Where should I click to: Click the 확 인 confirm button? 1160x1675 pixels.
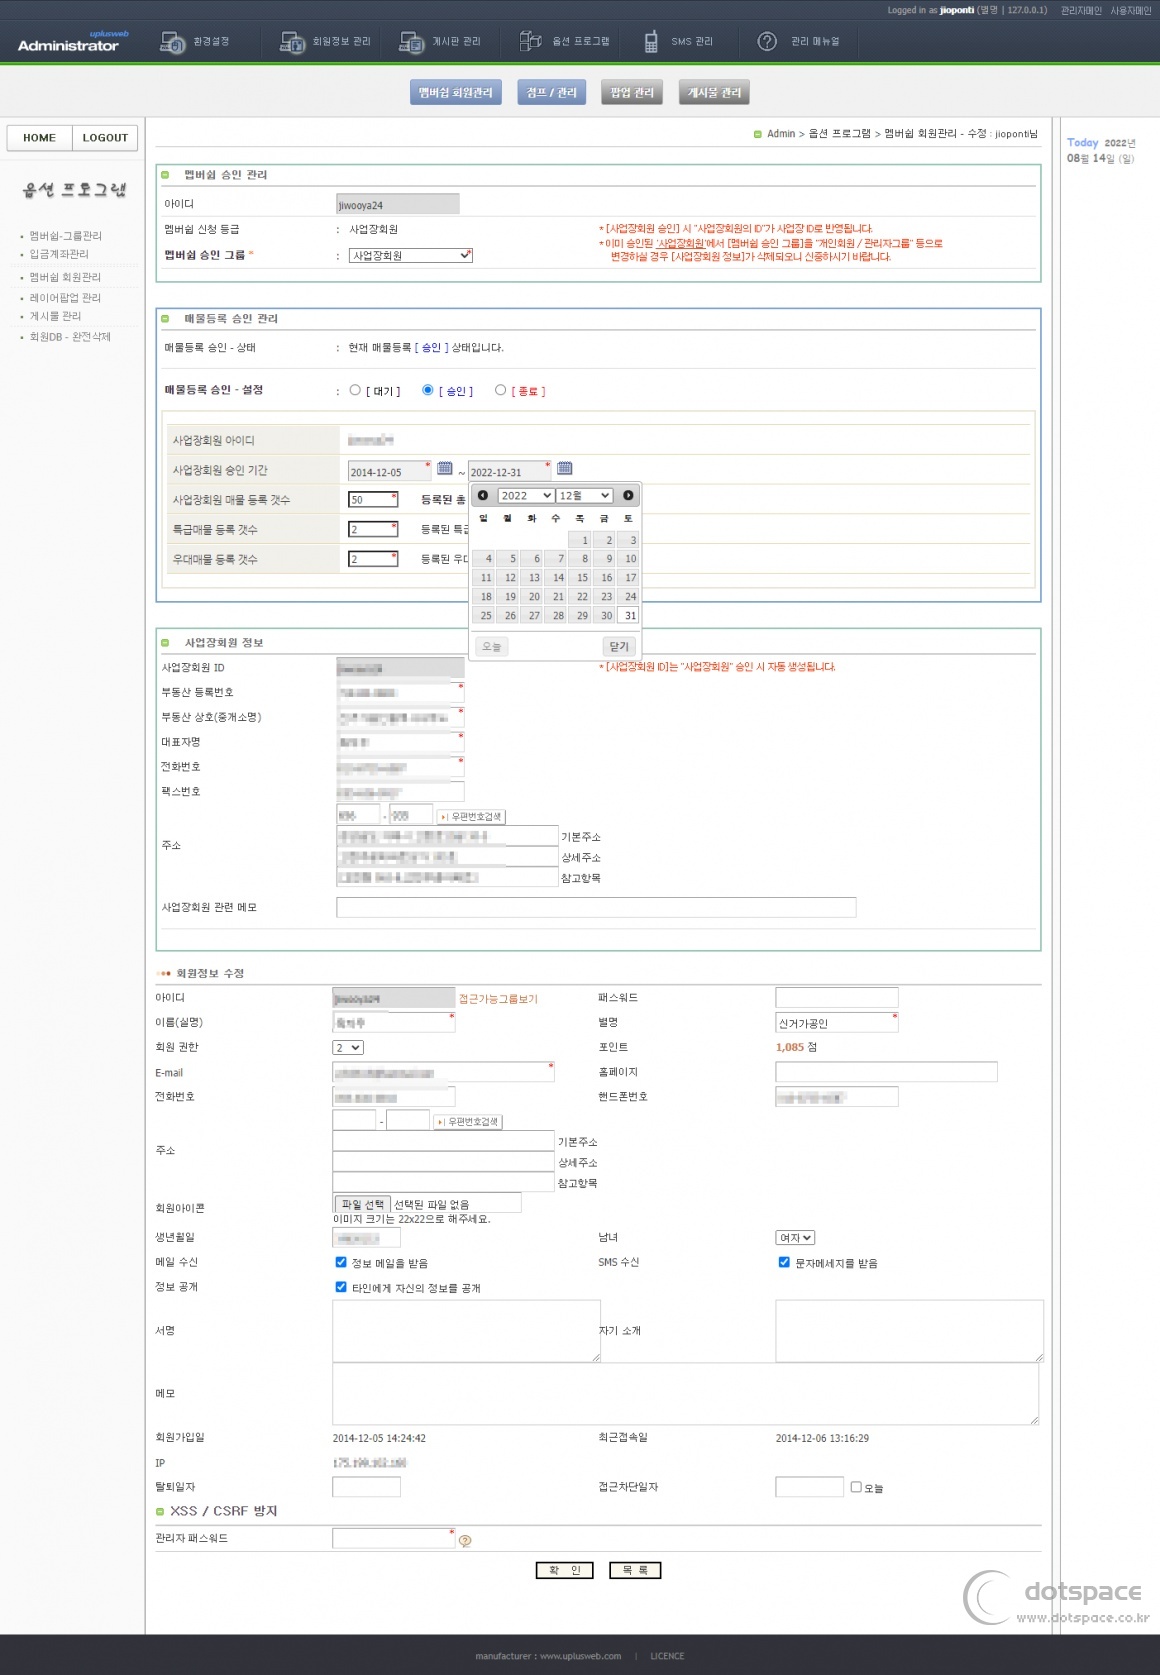point(565,1570)
